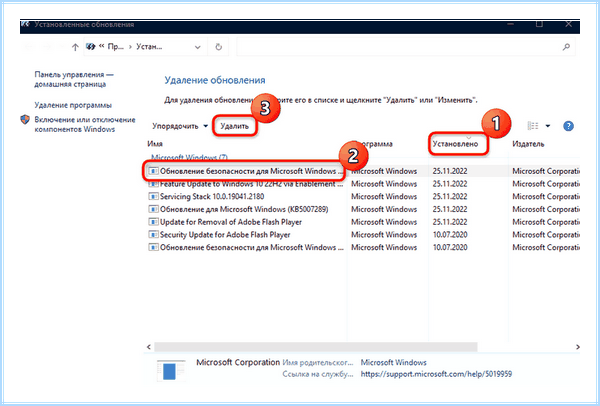The height and width of the screenshot is (406, 600).
Task: Click the Пр... breadcrumb in address bar
Action: 116,47
